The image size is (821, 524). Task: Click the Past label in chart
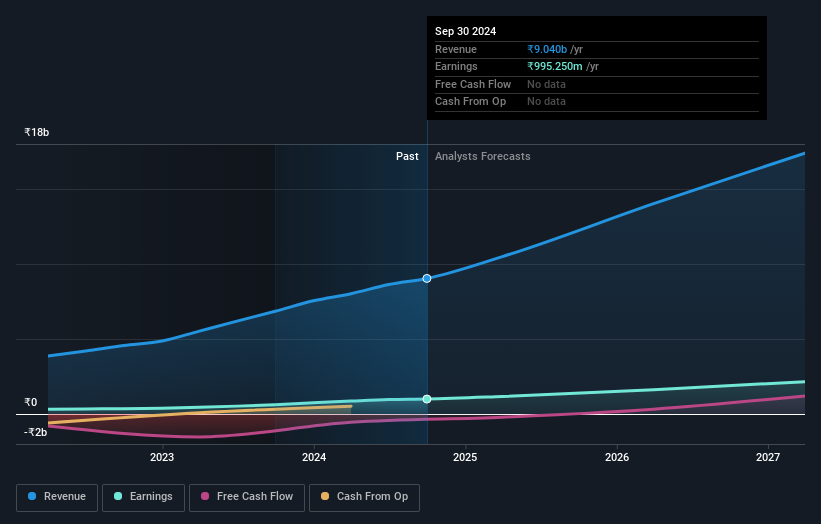tap(407, 156)
